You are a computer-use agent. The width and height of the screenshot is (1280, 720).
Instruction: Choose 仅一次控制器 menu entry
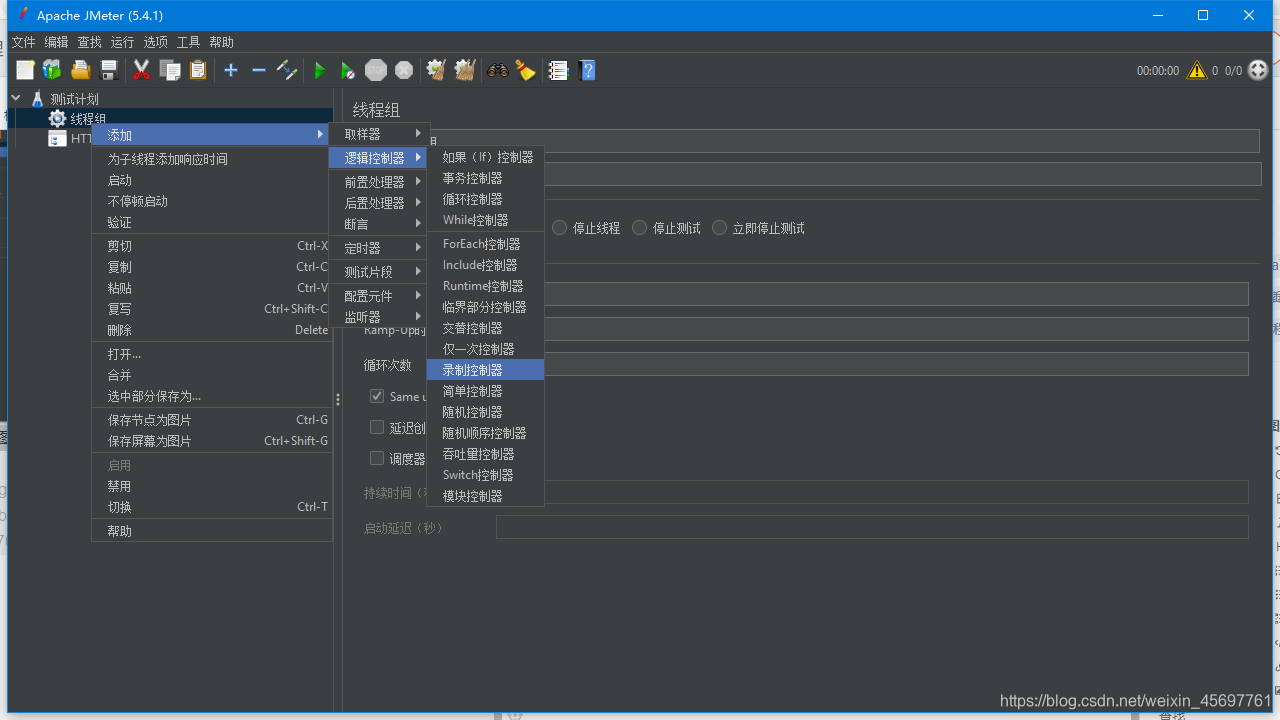(x=485, y=349)
